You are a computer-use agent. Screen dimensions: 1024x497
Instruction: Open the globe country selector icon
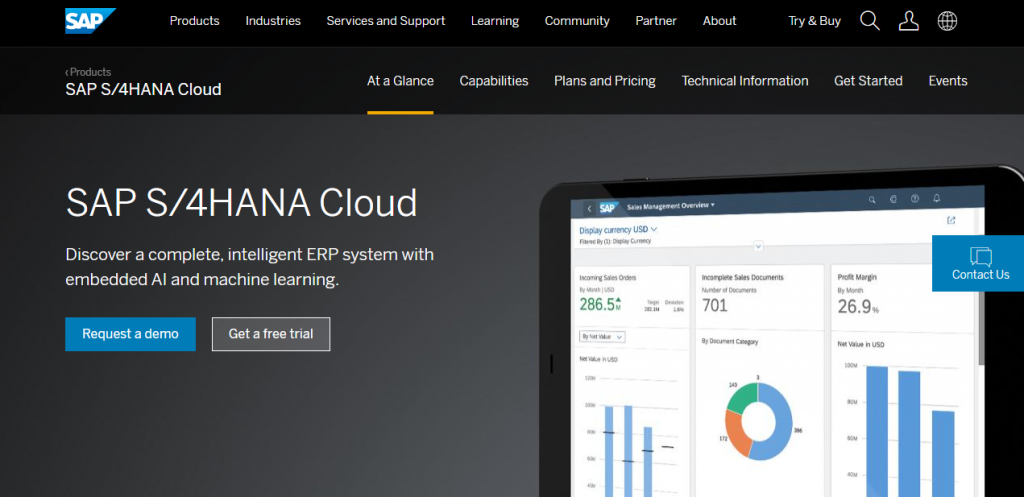[947, 21]
